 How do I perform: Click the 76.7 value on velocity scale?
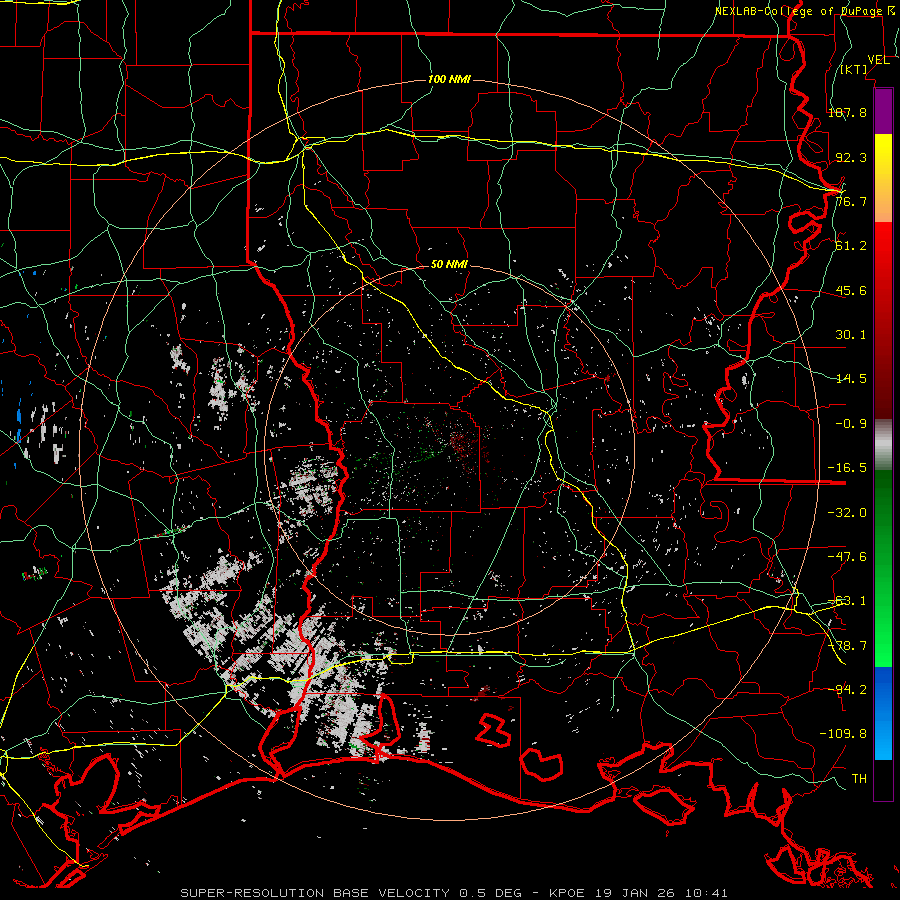coord(851,201)
